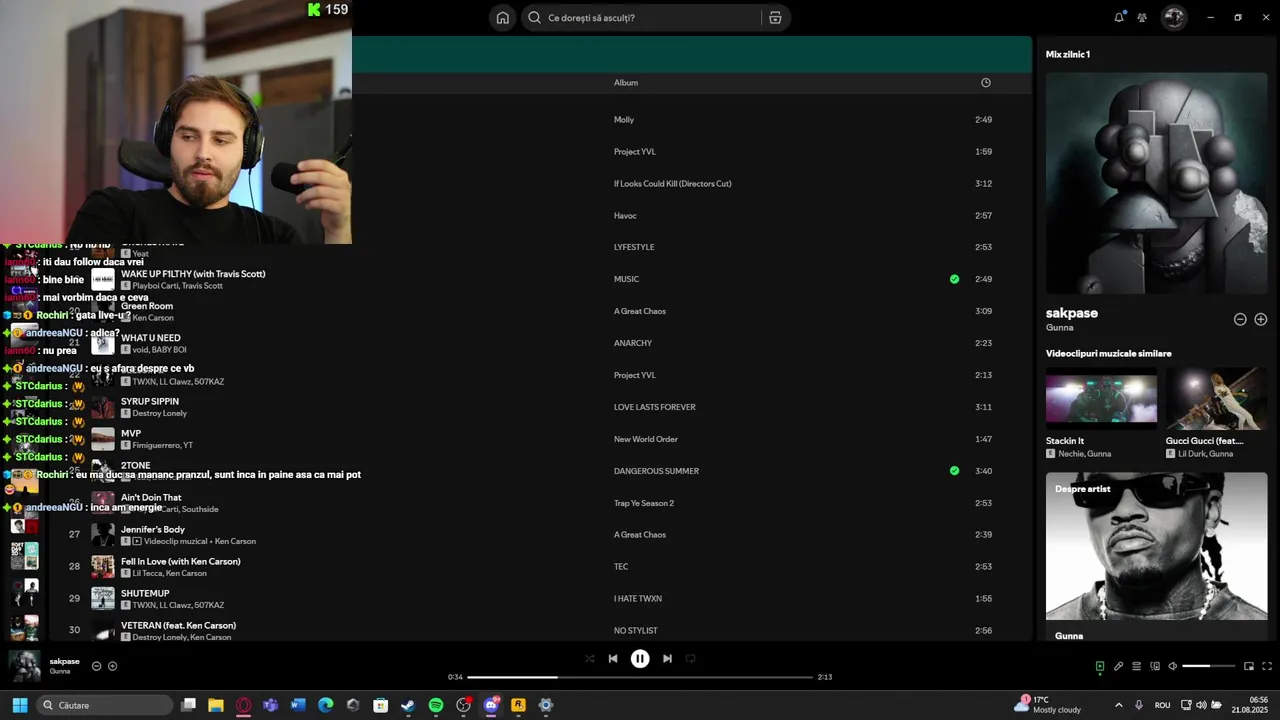Open connect to a device
Screen dimensions: 1280x720
(1155, 666)
